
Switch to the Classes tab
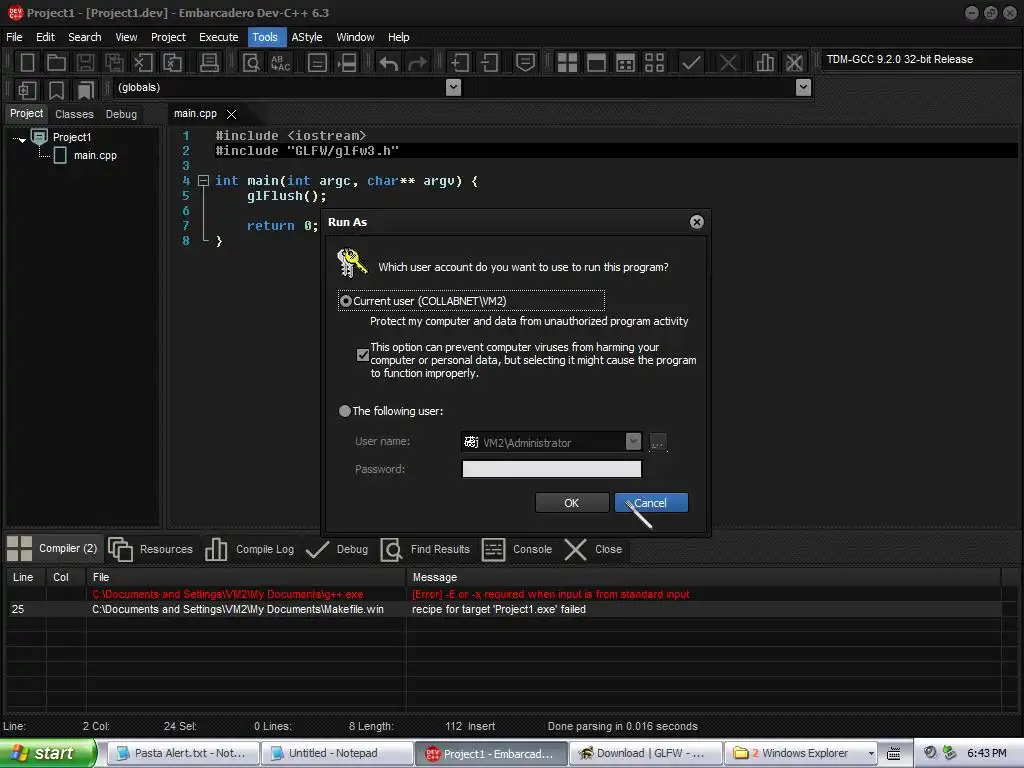tap(74, 114)
